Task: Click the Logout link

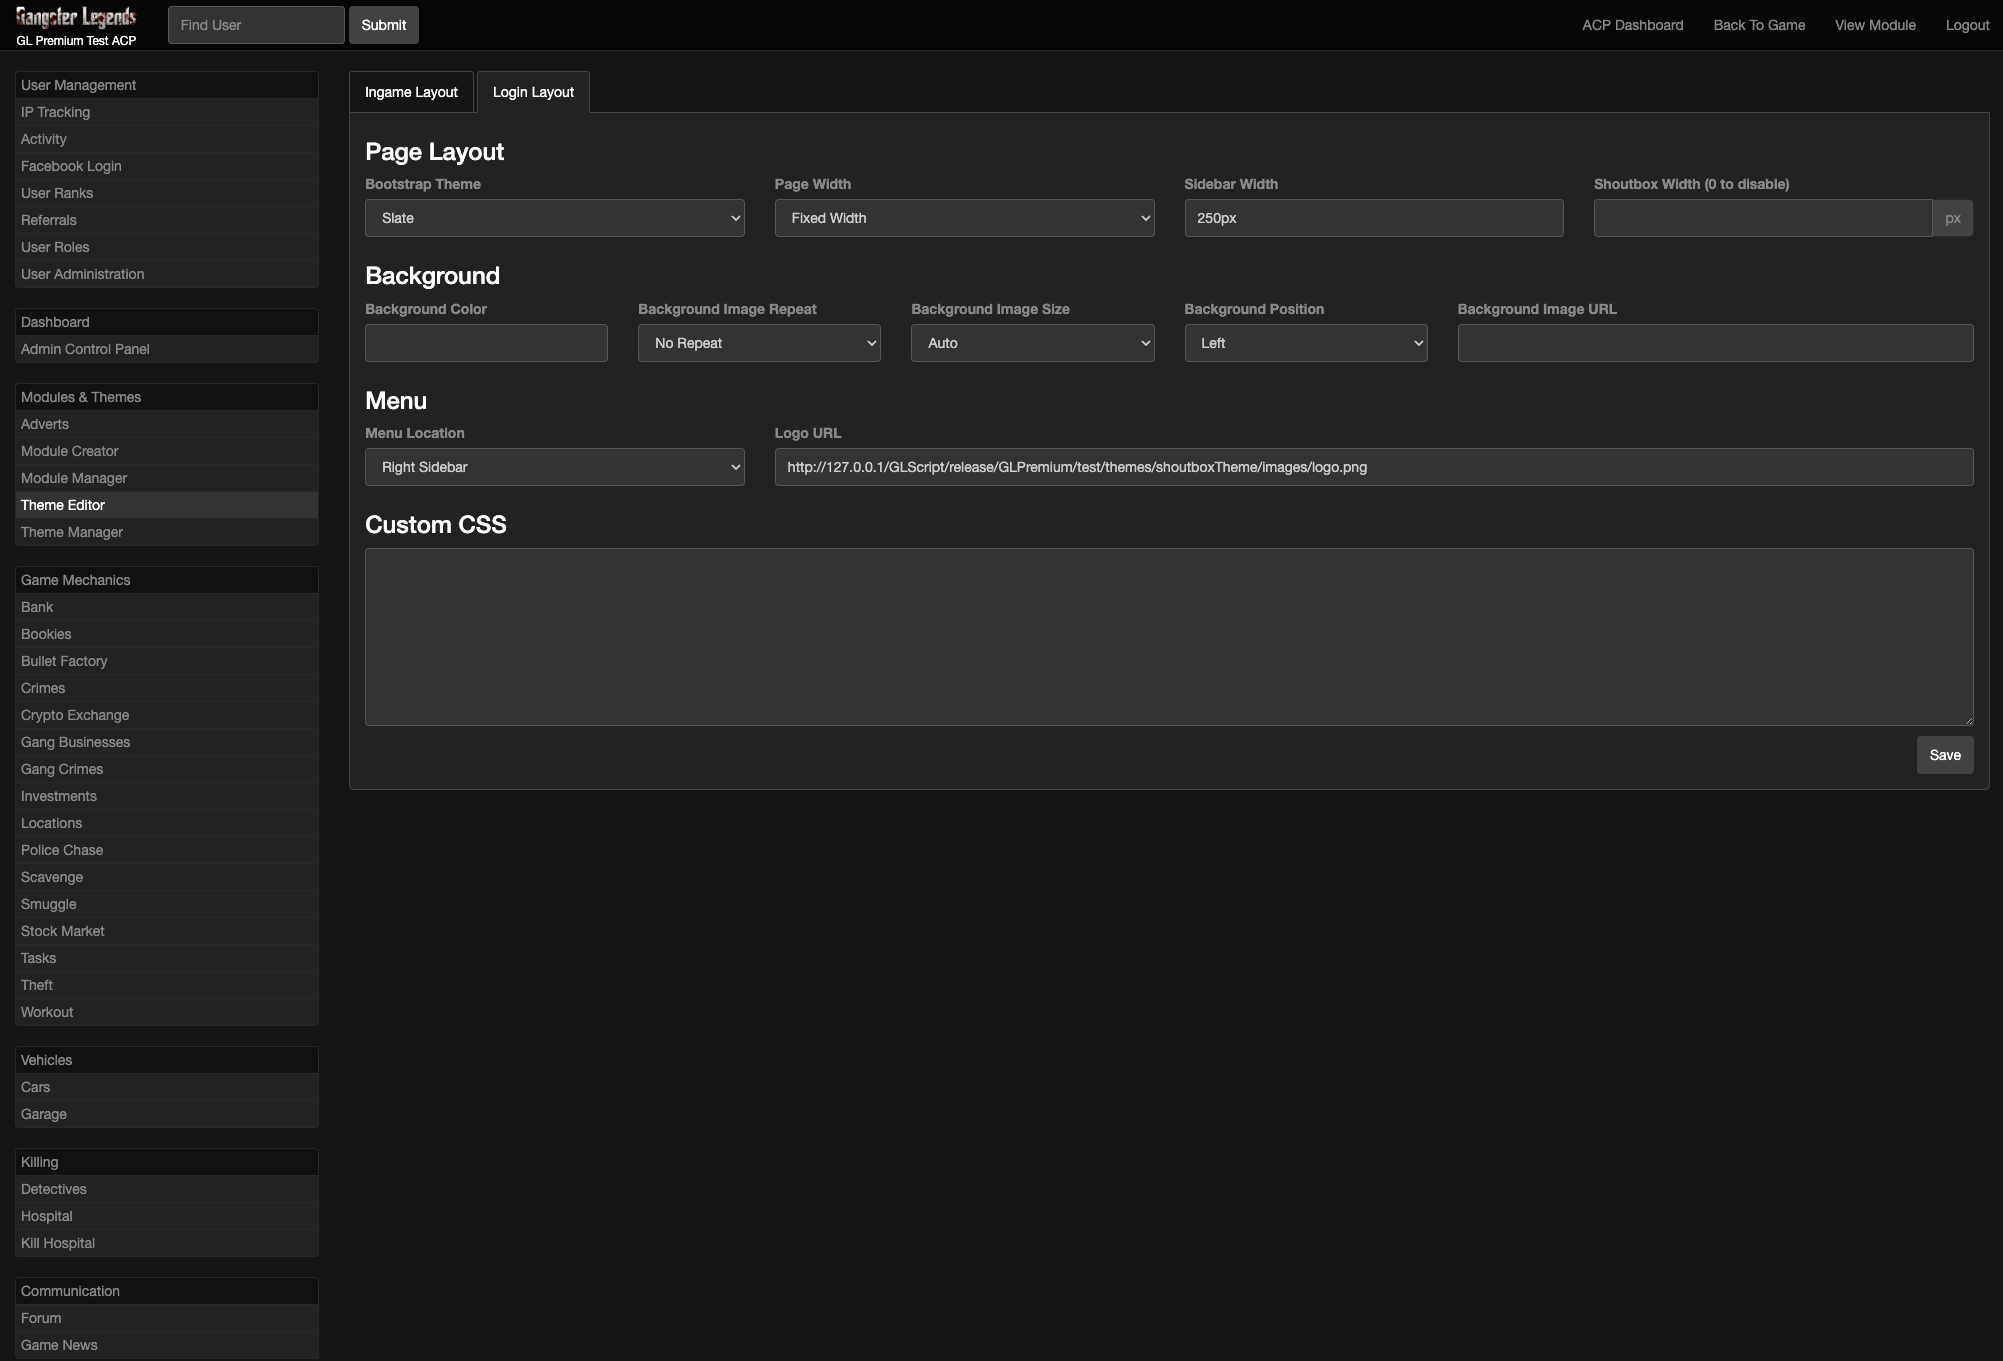Action: [1966, 25]
